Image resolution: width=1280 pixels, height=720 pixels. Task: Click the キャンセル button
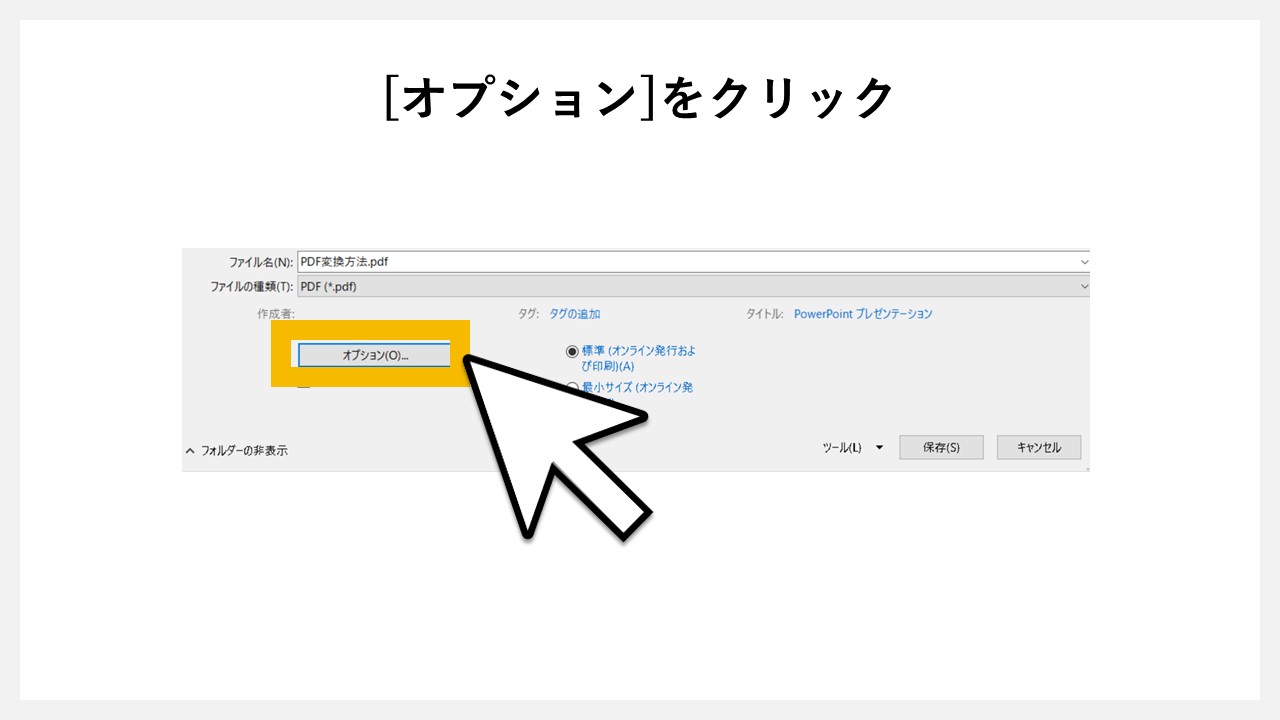[x=1038, y=446]
